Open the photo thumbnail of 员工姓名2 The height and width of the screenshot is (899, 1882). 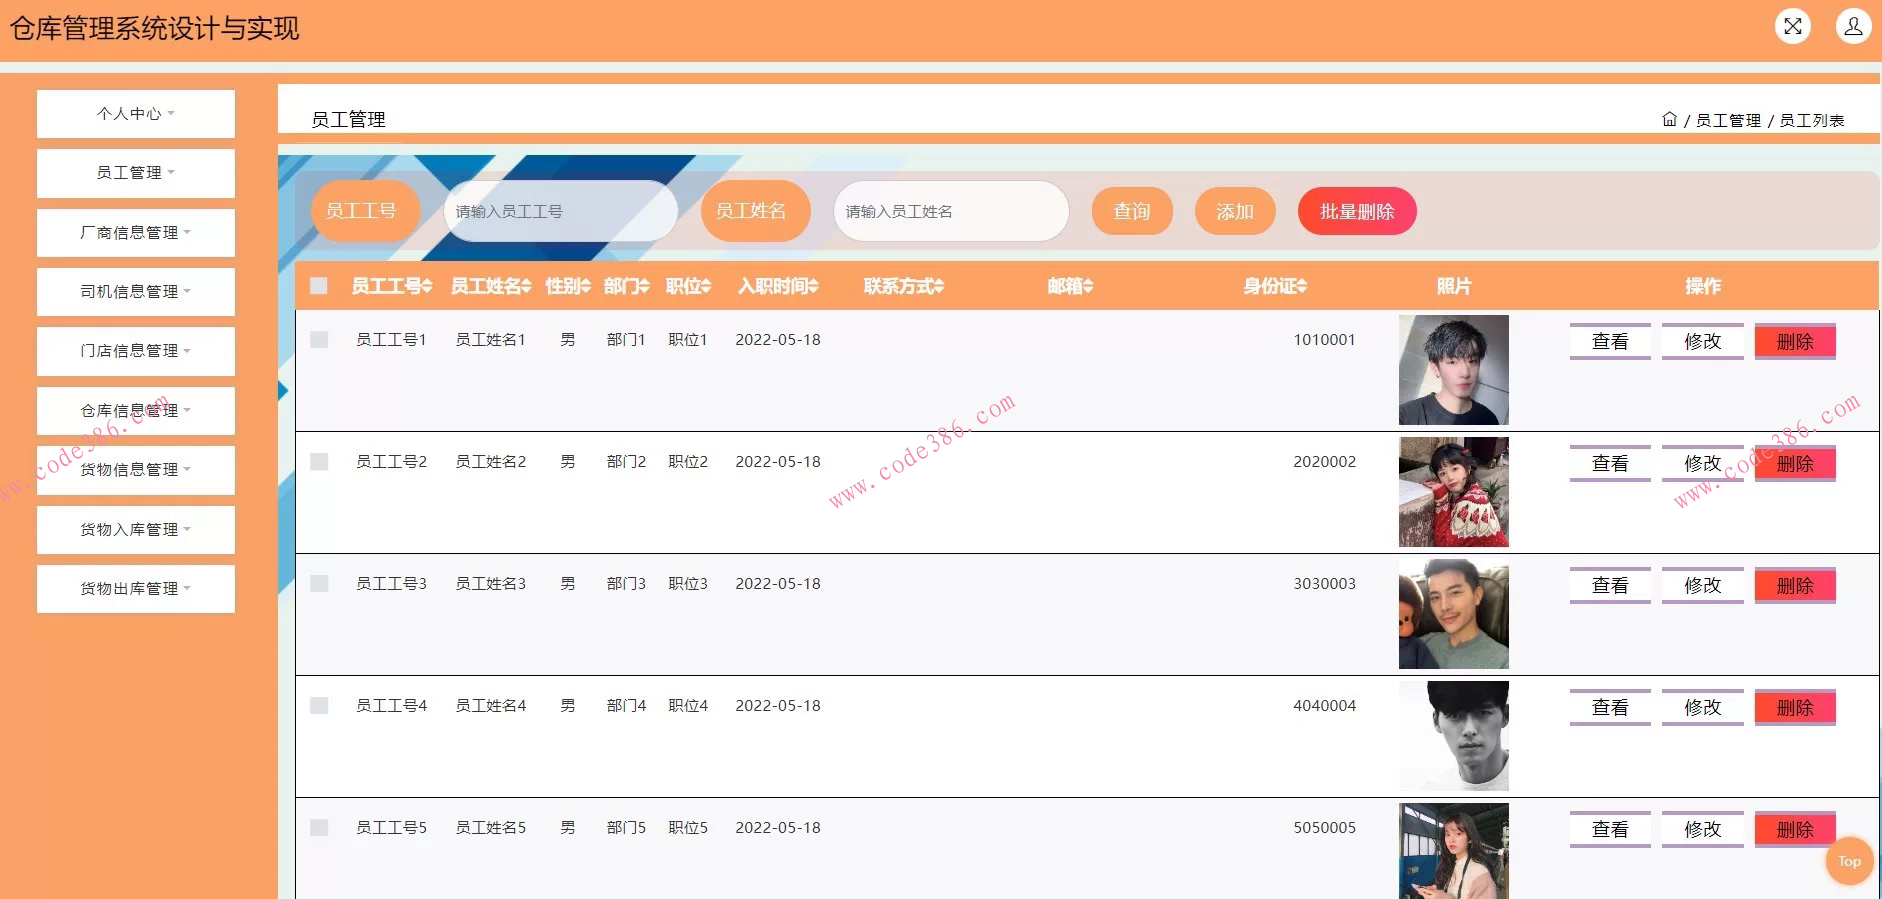1454,492
